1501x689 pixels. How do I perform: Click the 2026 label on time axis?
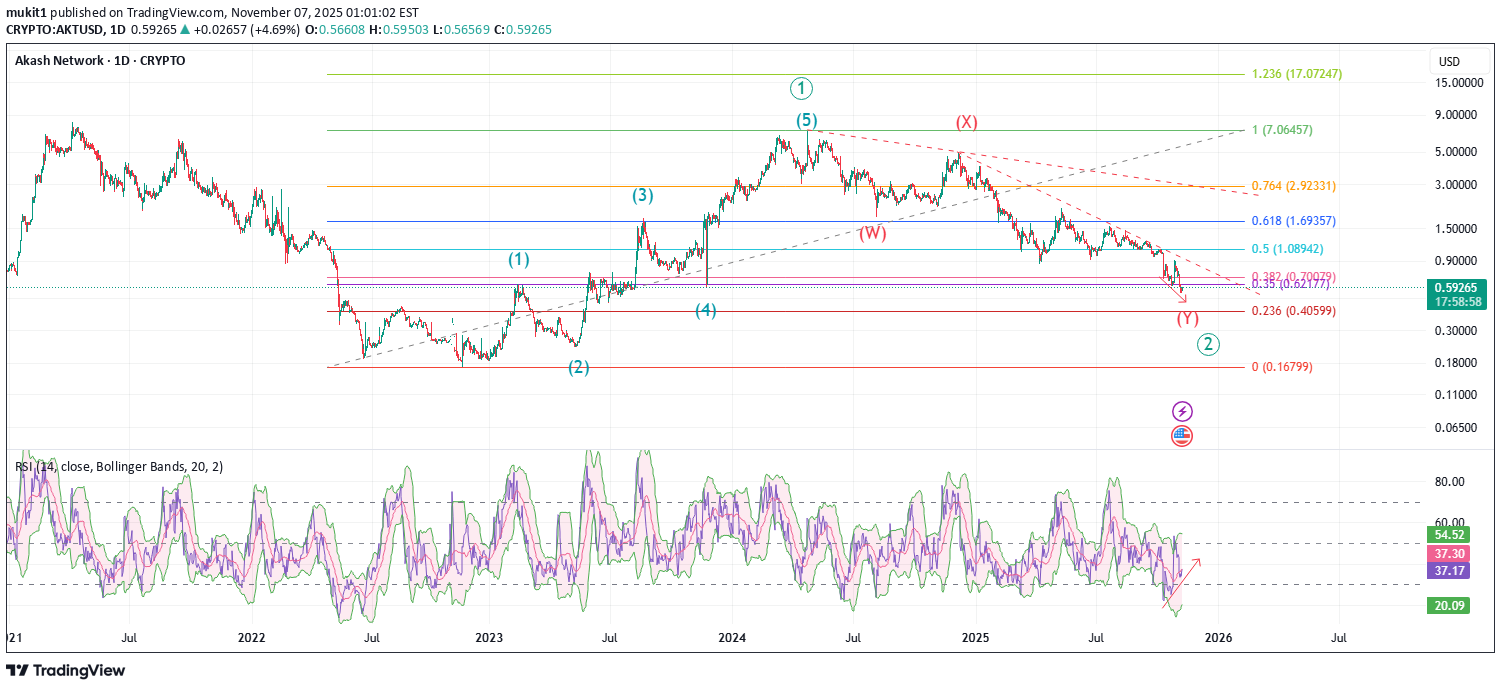pos(1218,637)
